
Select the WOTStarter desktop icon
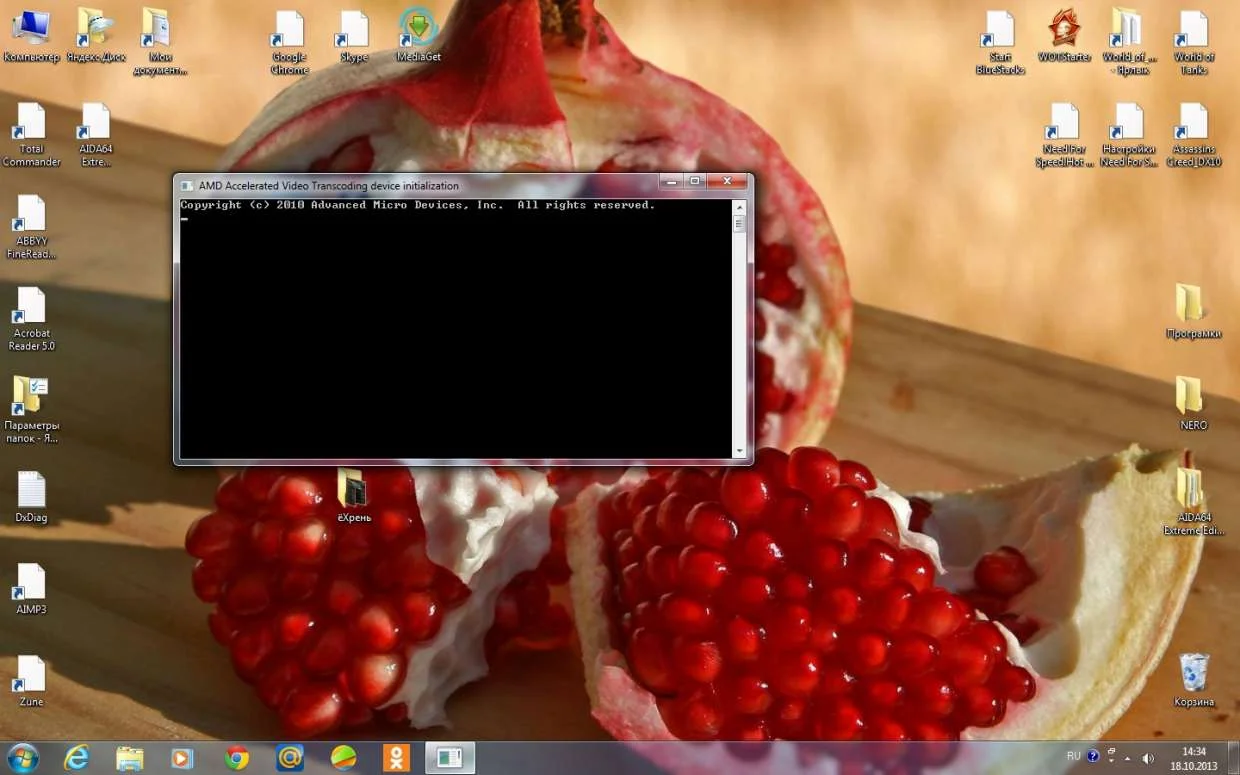click(x=1064, y=36)
